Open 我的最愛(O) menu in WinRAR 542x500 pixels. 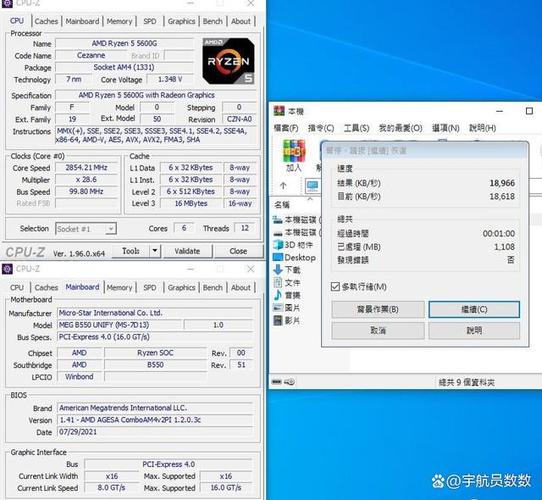401,128
